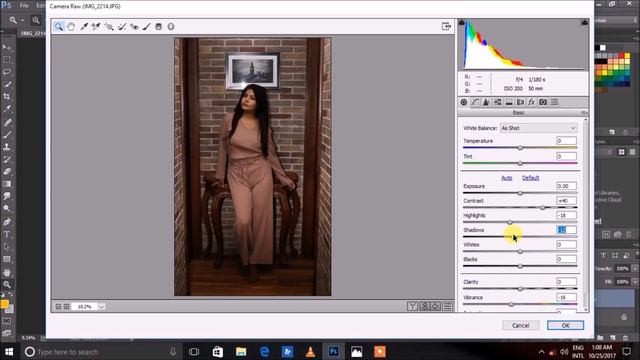Image resolution: width=640 pixels, height=360 pixels.
Task: Select the Targeted Adjustment tool
Action: 109,27
